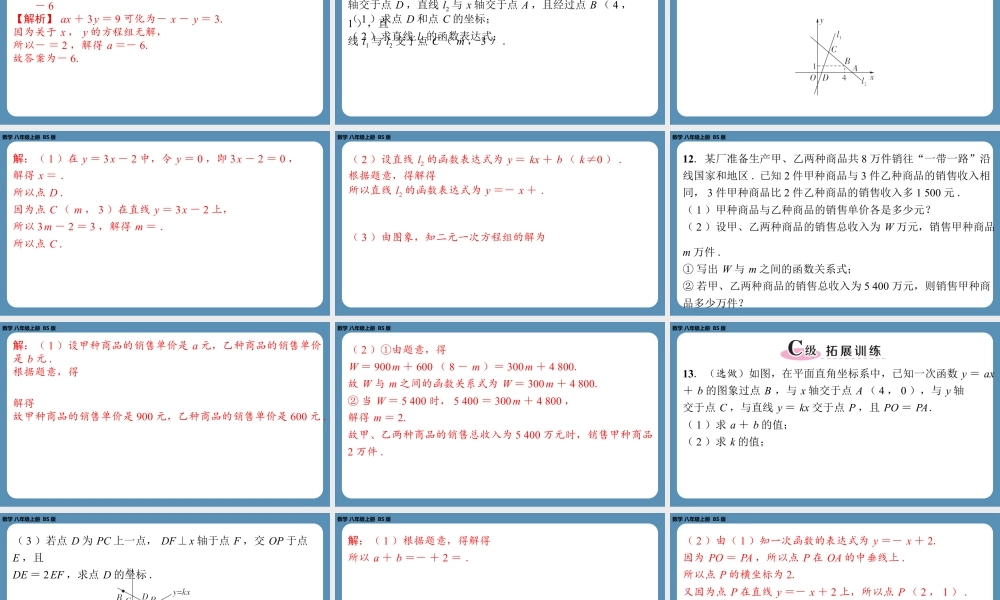1000x600 pixels.
Task: Click the 拓展训练 section heading
Action: click(x=853, y=351)
